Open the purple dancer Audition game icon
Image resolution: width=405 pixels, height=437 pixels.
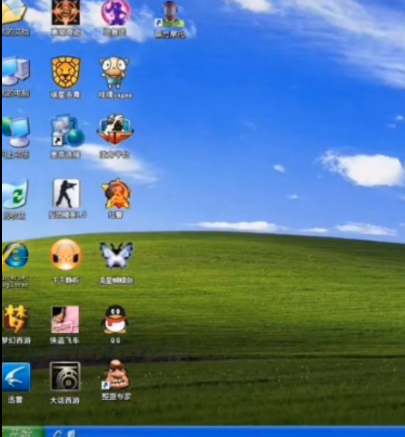(x=116, y=13)
